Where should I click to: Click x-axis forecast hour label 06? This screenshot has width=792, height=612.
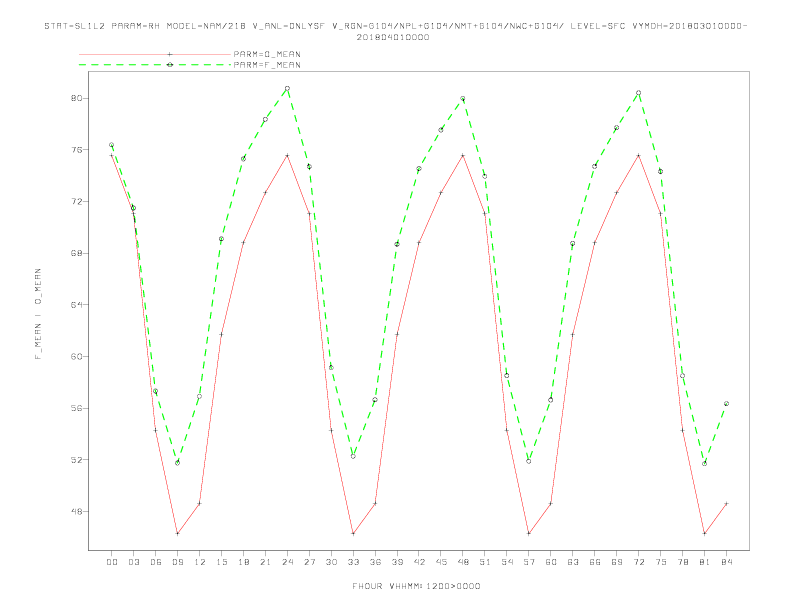tap(156, 562)
